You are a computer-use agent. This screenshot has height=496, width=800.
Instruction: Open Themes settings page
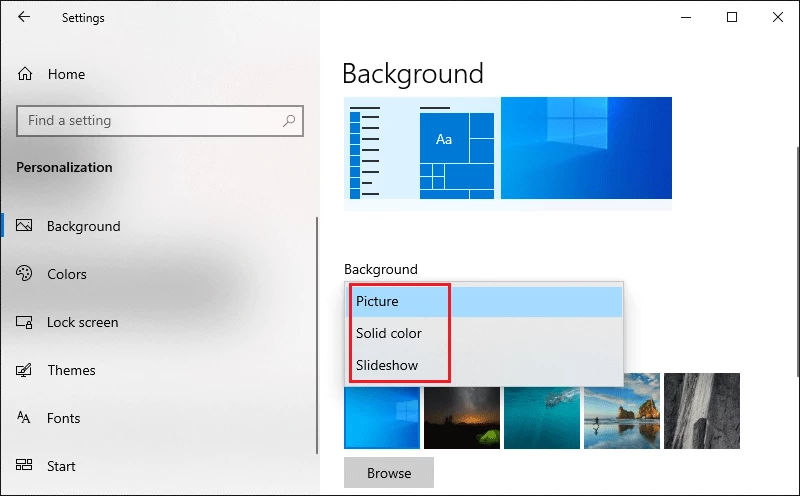[71, 370]
